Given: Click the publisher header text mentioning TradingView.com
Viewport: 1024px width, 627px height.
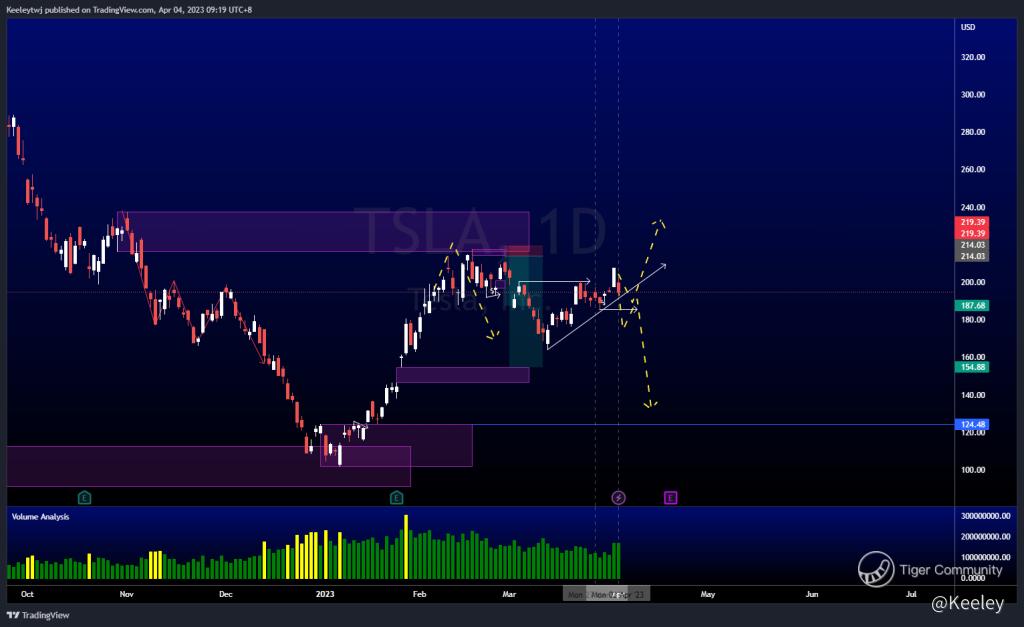Looking at the screenshot, I should [129, 10].
